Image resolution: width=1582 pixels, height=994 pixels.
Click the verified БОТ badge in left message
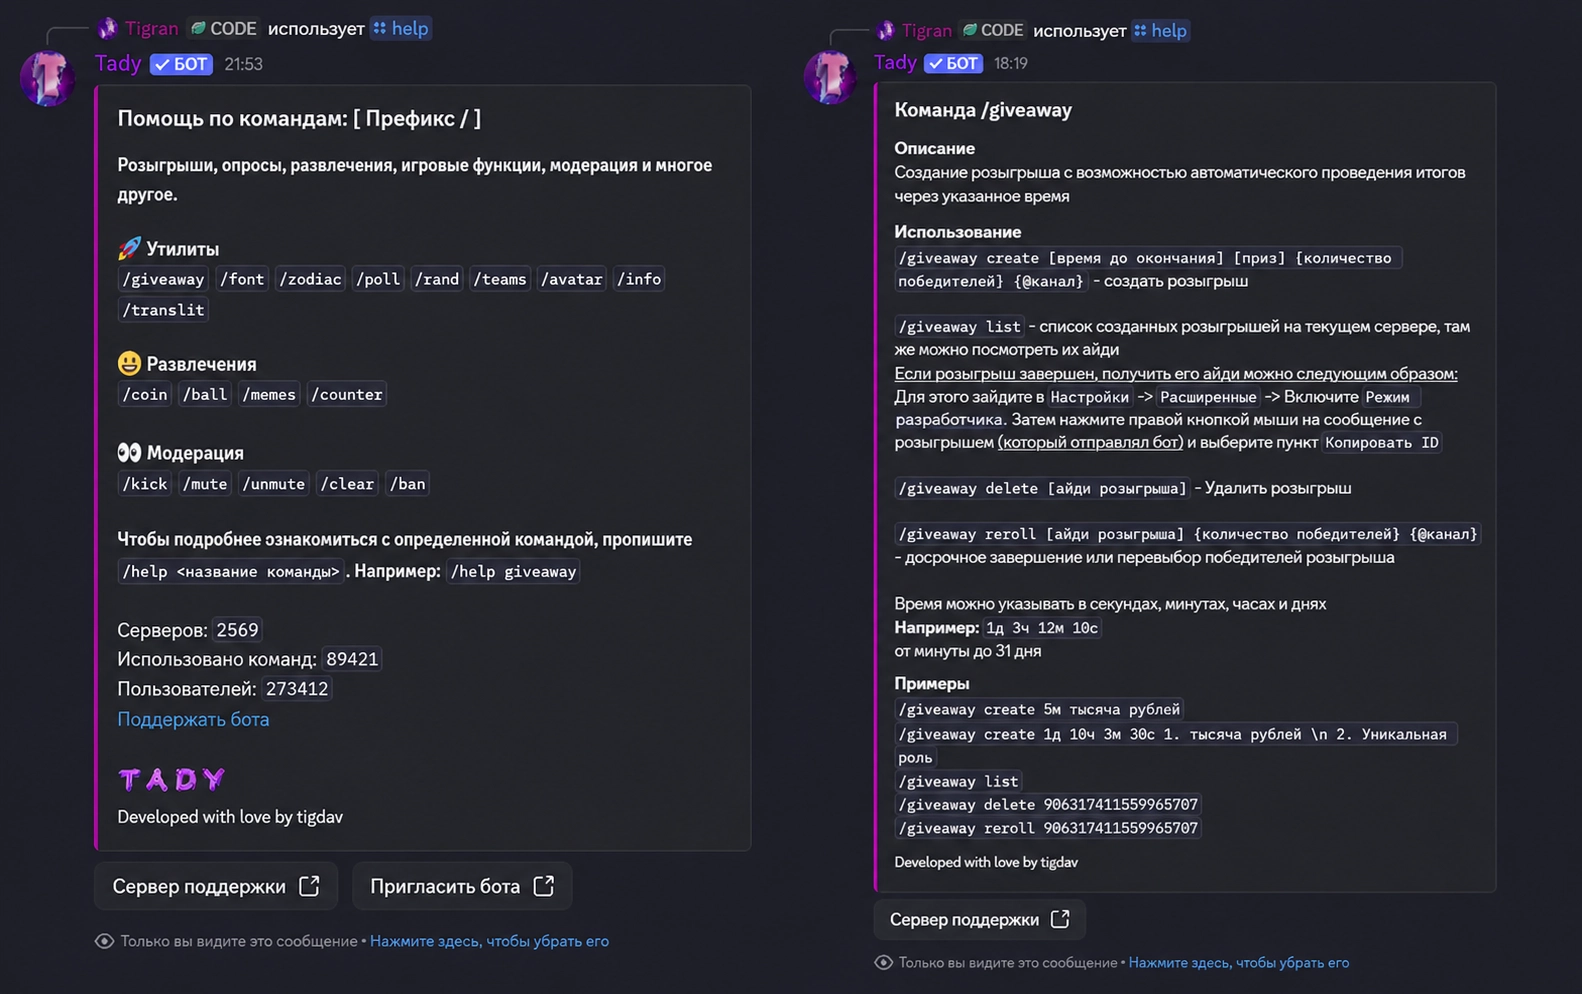tap(181, 64)
